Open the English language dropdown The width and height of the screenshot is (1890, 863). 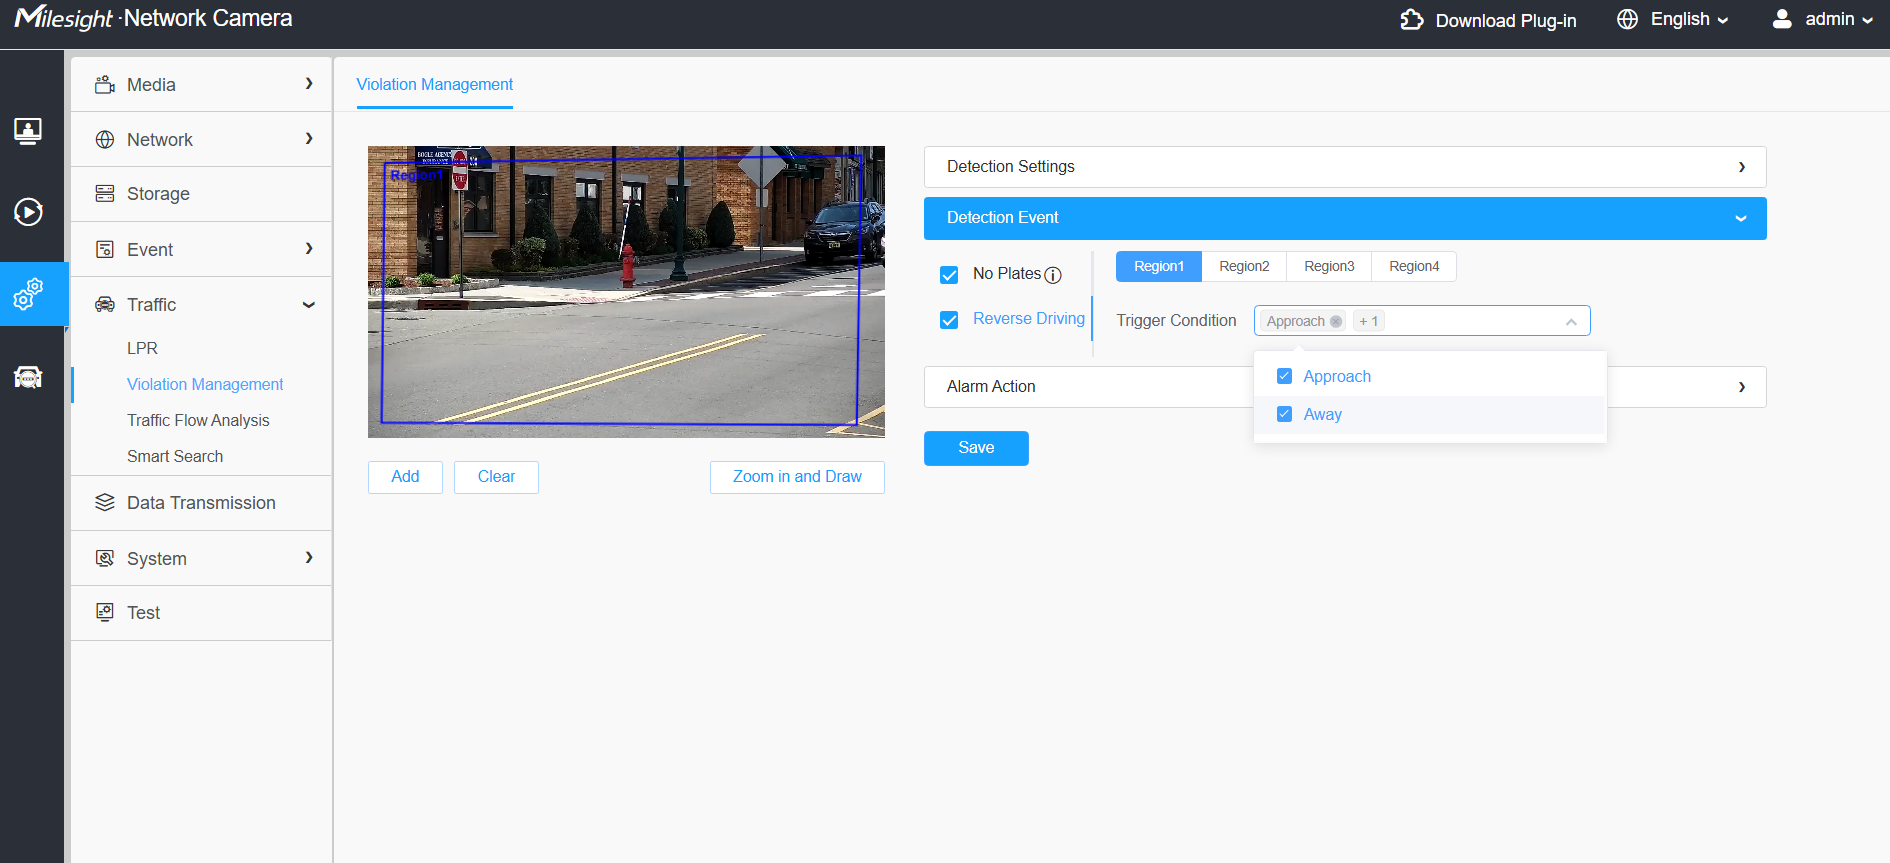1689,19
